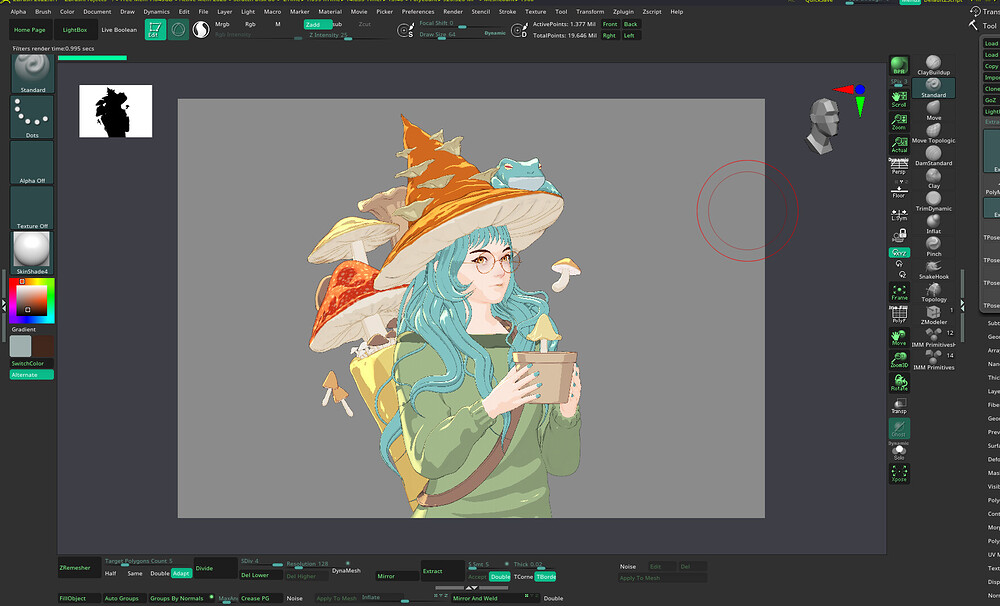Select the ClayBuildup brush
1000x606 pixels.
933,65
